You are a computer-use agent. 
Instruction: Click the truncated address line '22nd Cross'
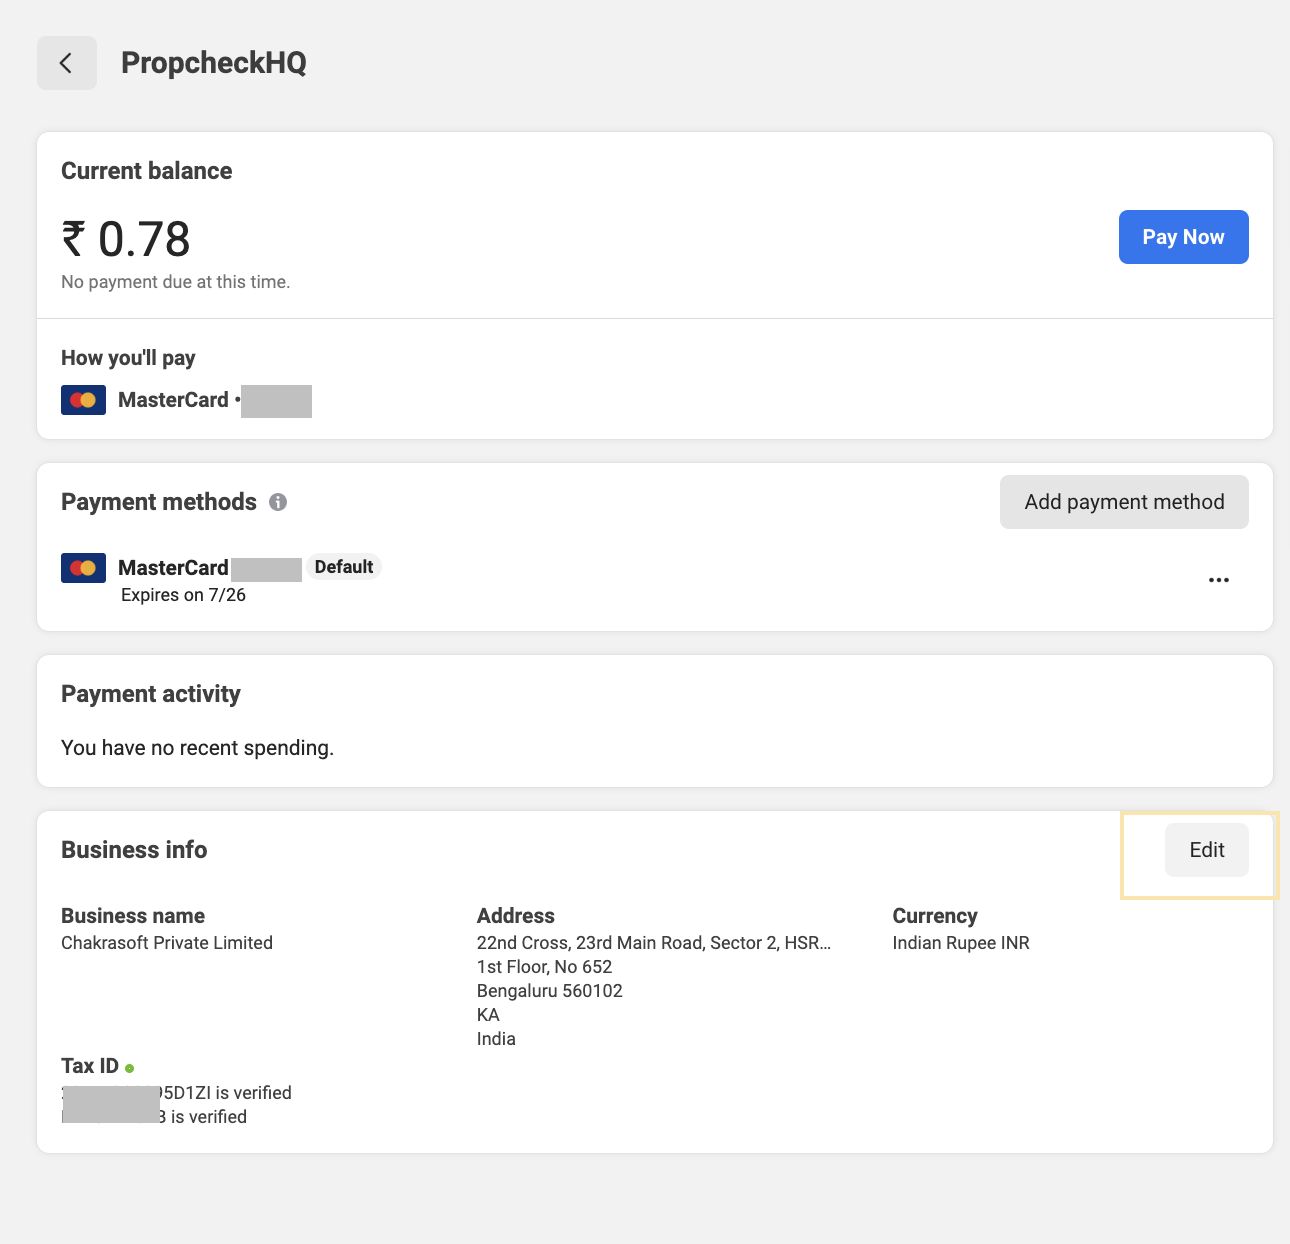[654, 943]
